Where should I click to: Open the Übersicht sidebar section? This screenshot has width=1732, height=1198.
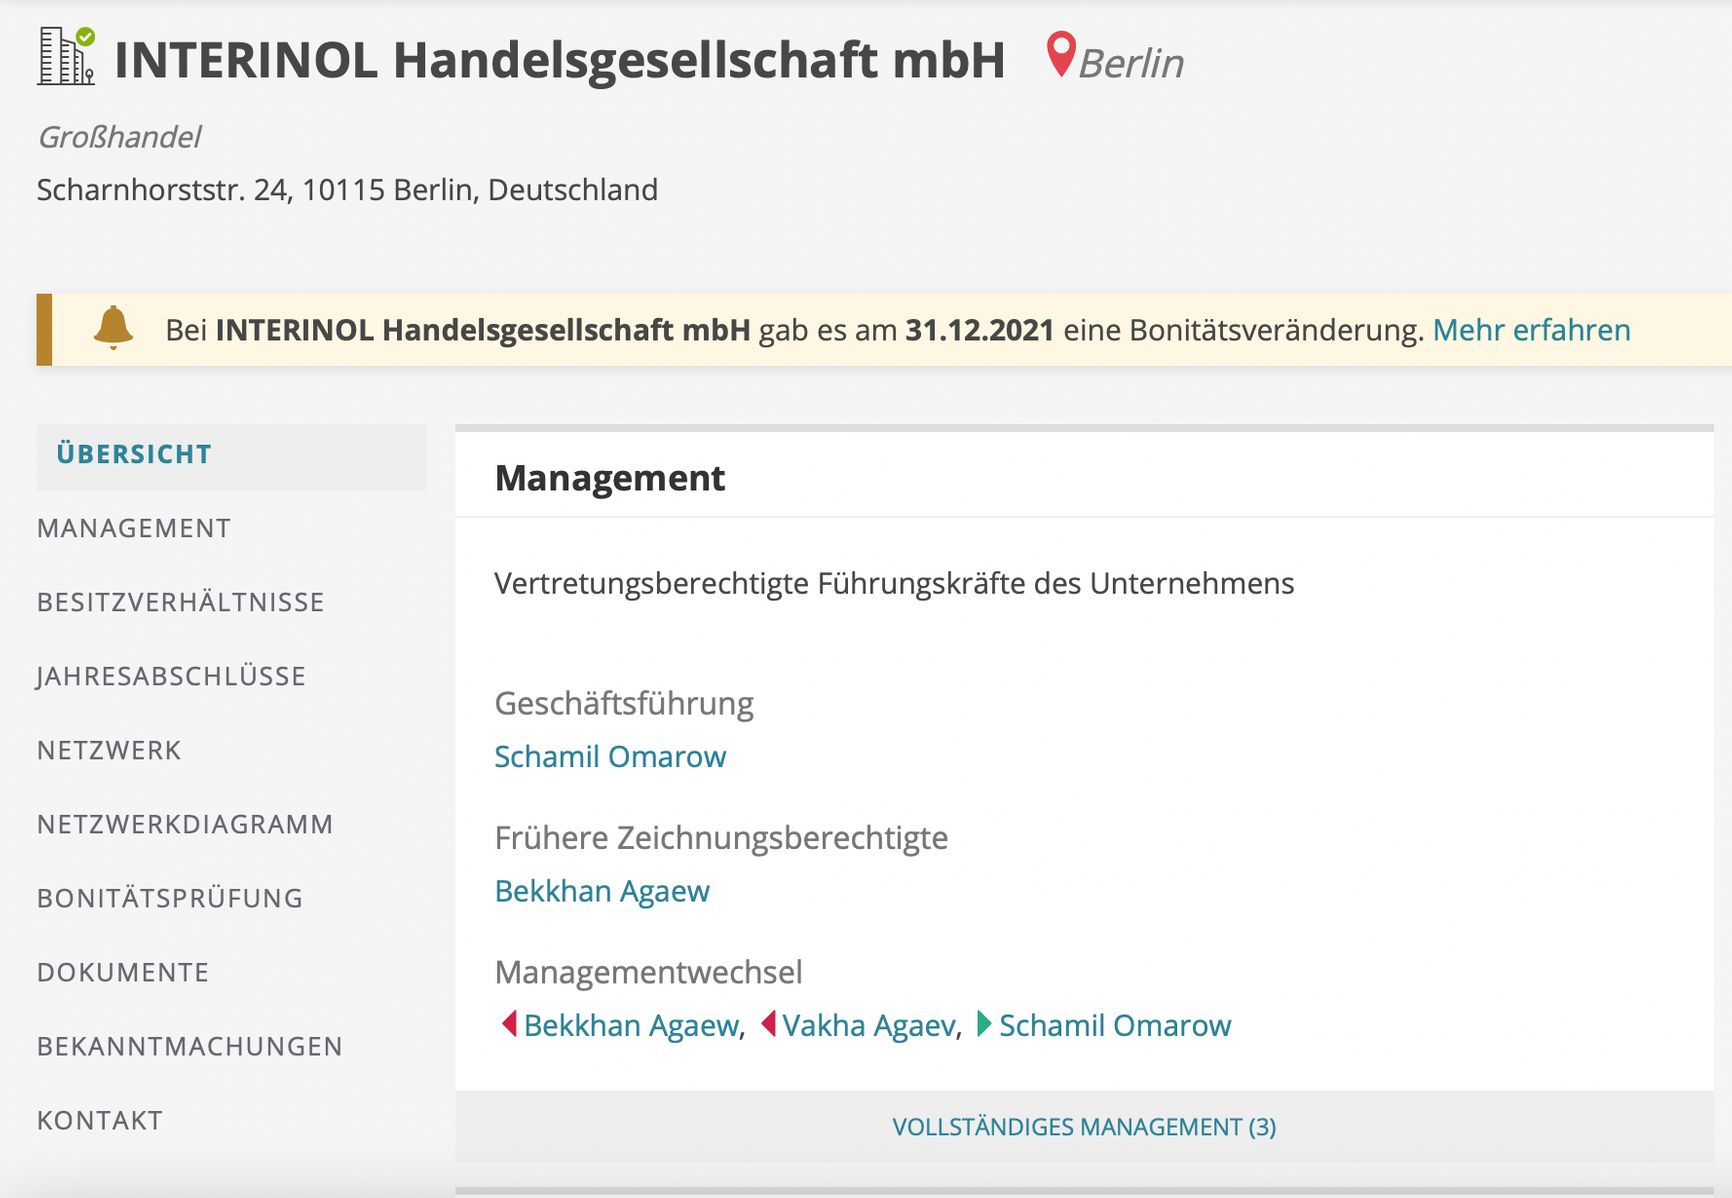point(134,455)
